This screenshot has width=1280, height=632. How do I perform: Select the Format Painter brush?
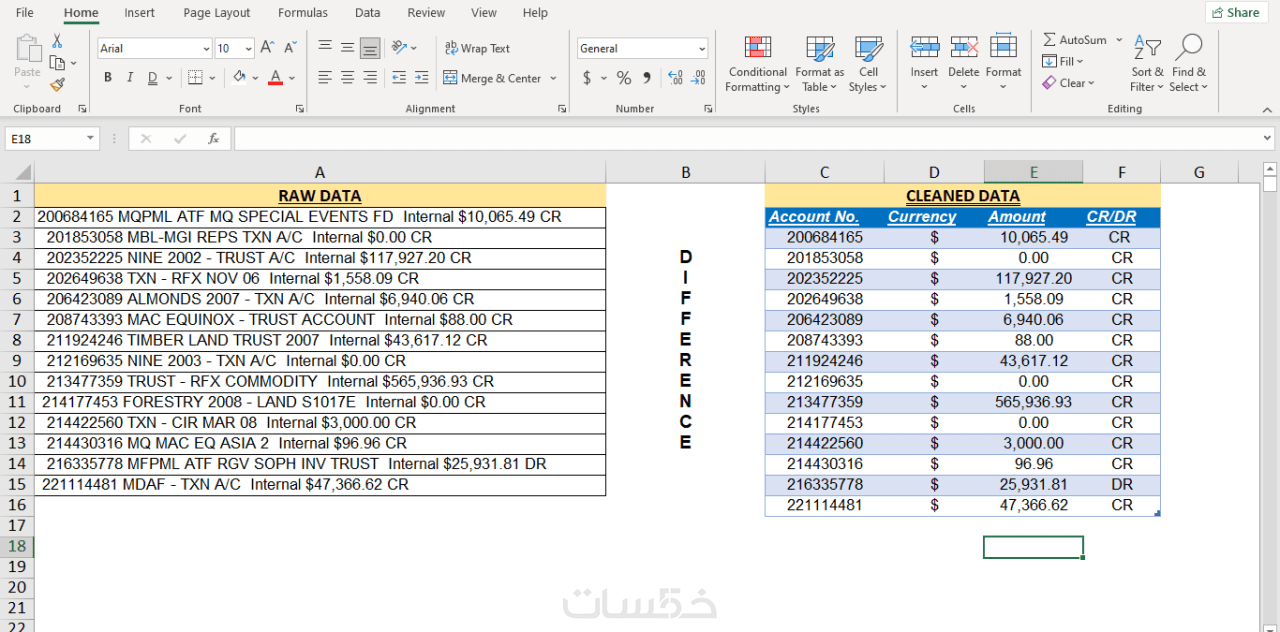57,85
